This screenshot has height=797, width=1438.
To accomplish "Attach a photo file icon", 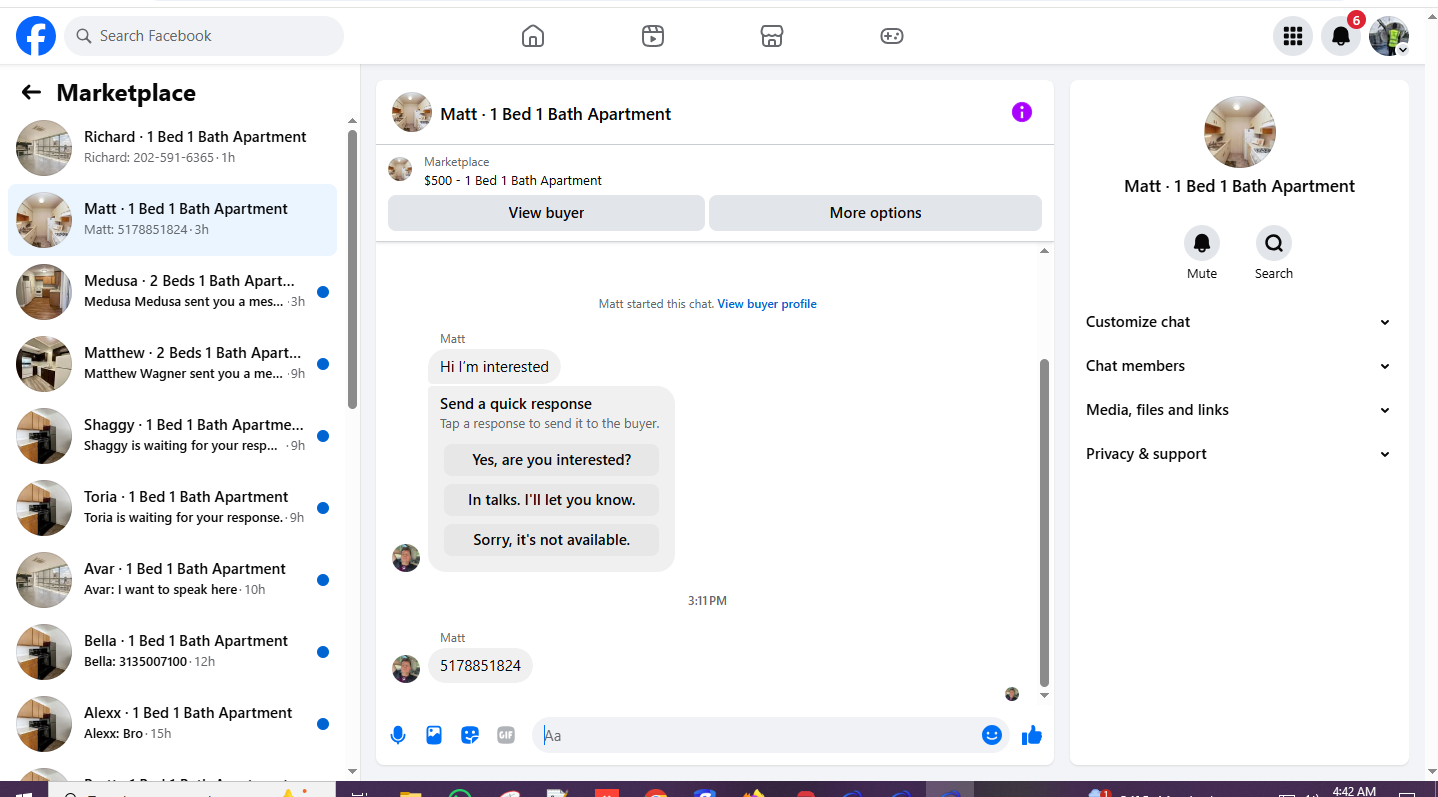I will pos(434,735).
